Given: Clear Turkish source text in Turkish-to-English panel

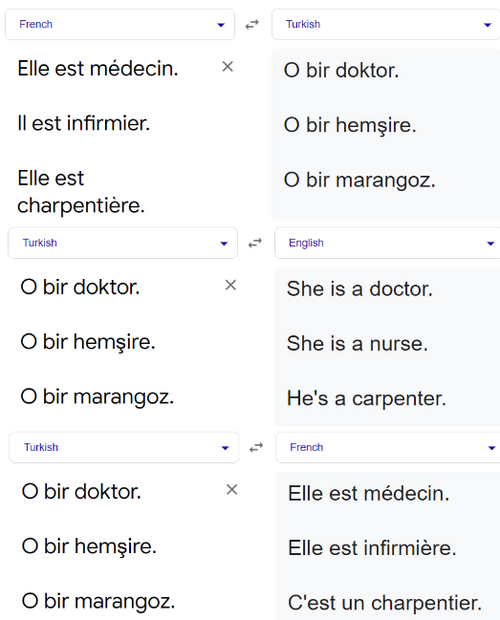Looking at the screenshot, I should pyautogui.click(x=230, y=285).
